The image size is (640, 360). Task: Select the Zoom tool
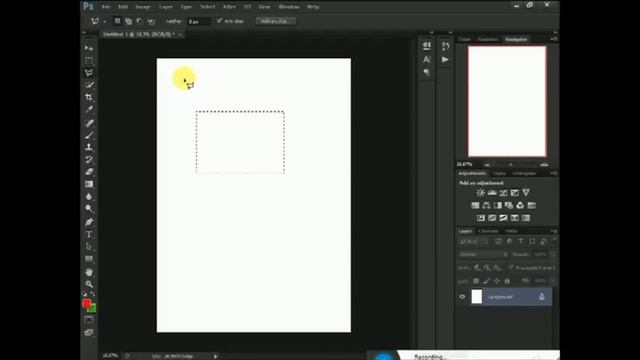click(x=89, y=284)
